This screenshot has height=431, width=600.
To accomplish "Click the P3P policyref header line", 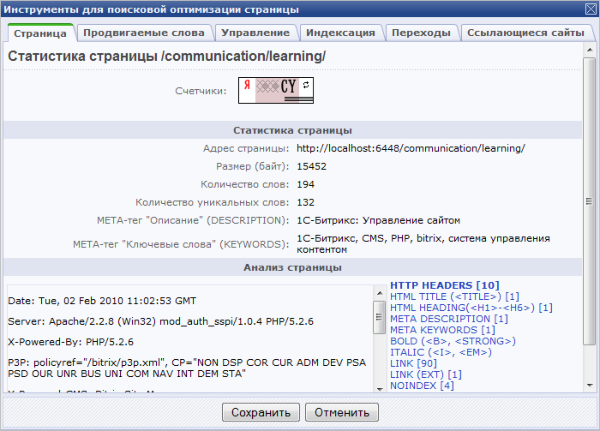I will tap(187, 368).
